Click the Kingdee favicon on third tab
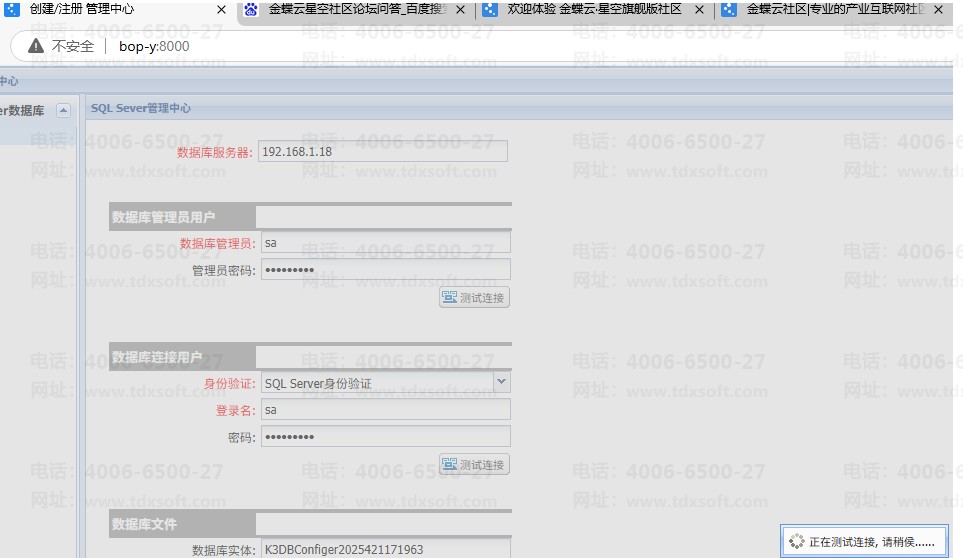963x558 pixels. point(489,9)
